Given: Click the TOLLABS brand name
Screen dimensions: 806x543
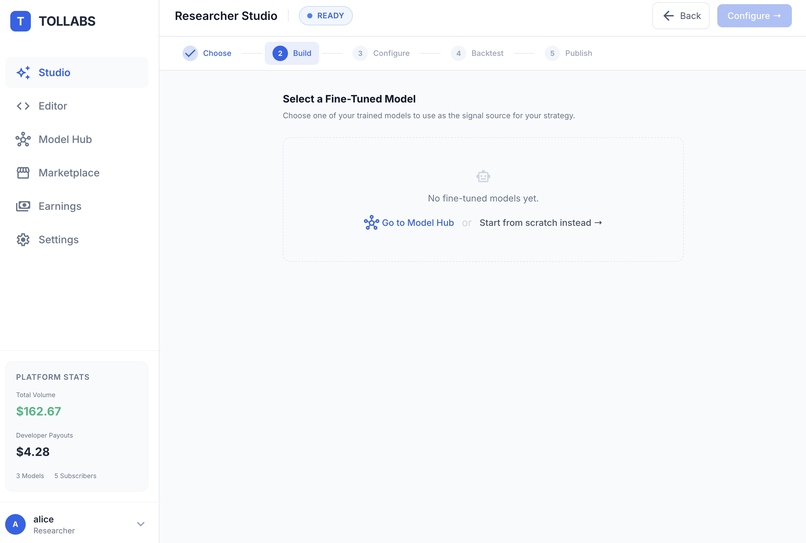Looking at the screenshot, I should 67,21.
